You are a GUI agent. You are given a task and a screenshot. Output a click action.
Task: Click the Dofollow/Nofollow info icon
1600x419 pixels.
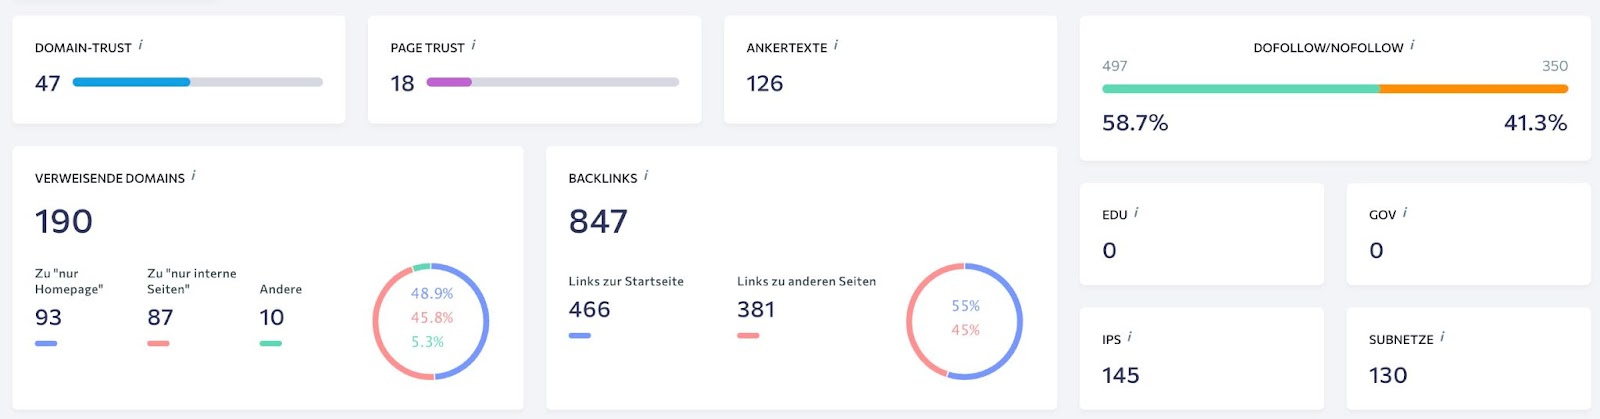(1412, 45)
